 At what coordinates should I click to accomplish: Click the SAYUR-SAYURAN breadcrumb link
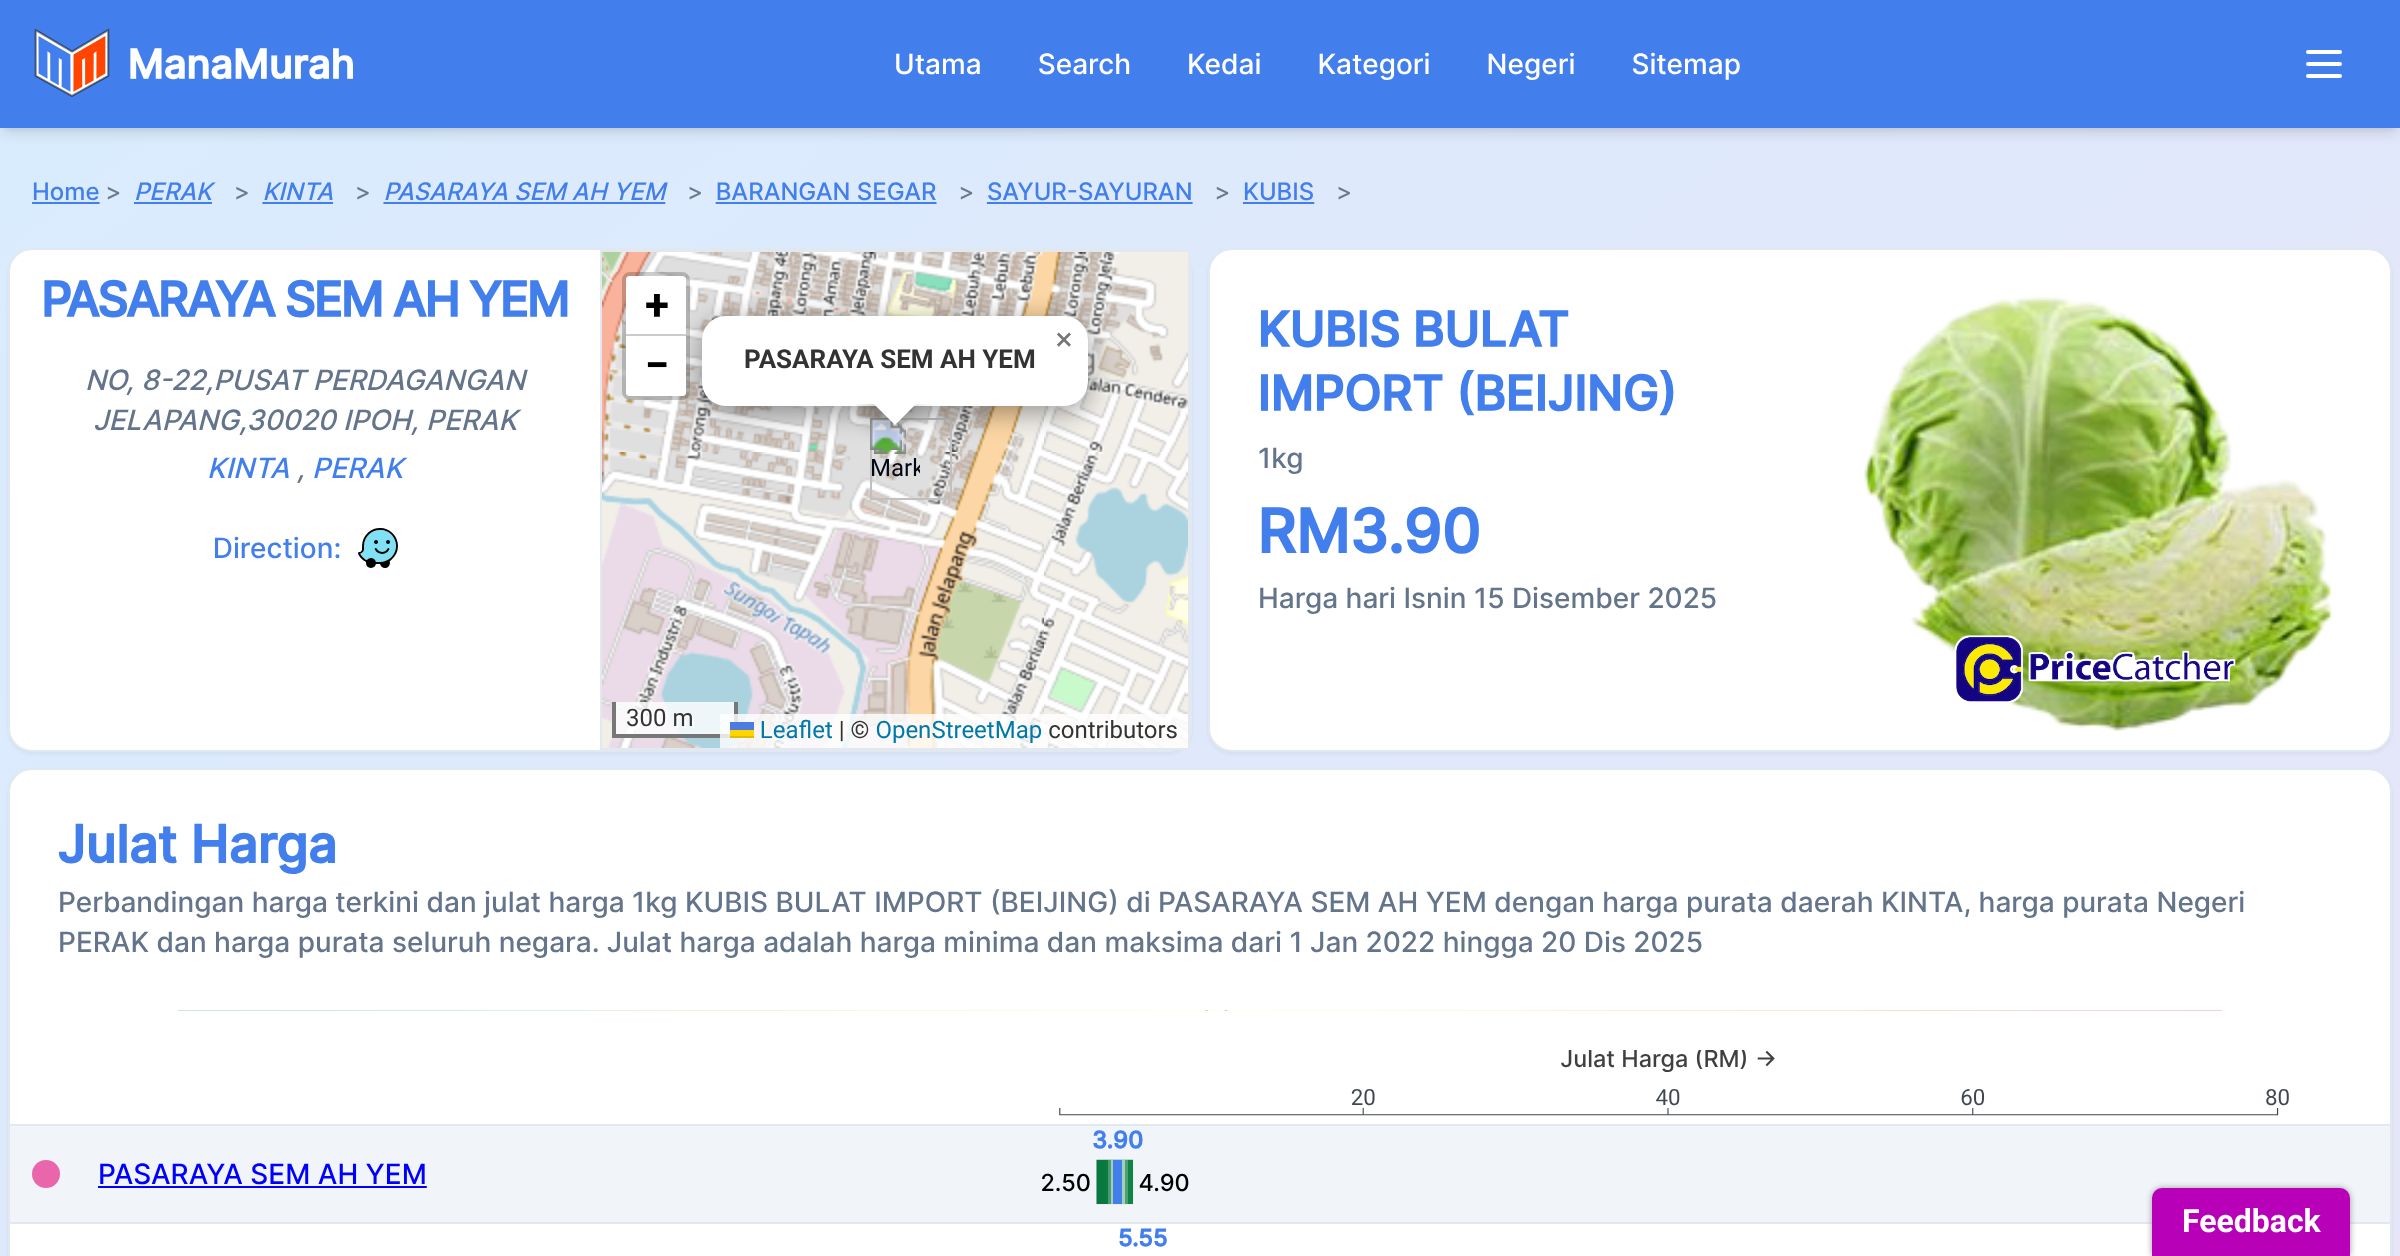click(x=1089, y=191)
